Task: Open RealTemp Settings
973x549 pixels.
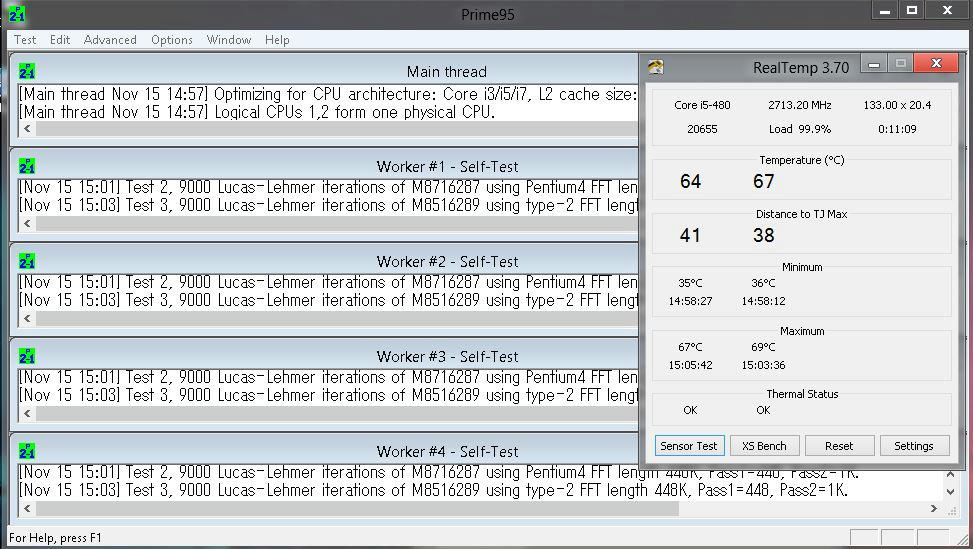Action: click(913, 445)
